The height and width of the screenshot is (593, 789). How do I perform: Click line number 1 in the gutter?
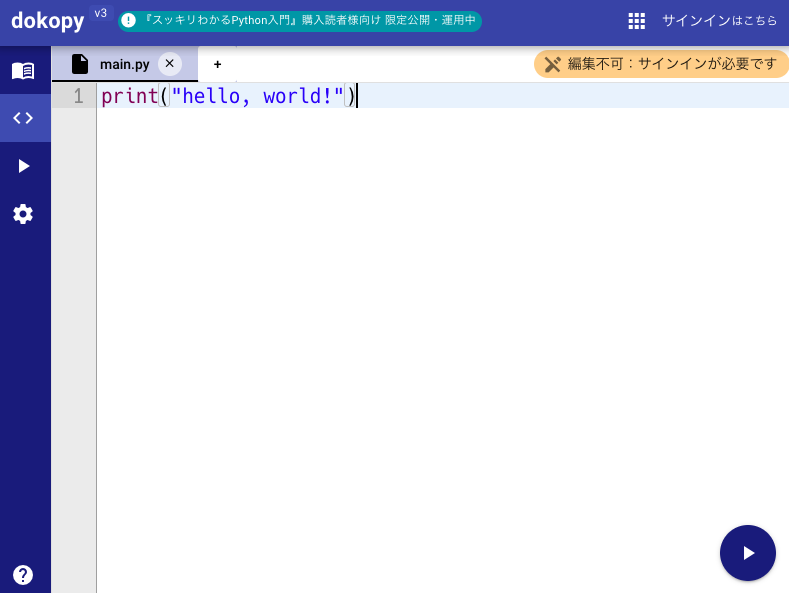point(78,96)
